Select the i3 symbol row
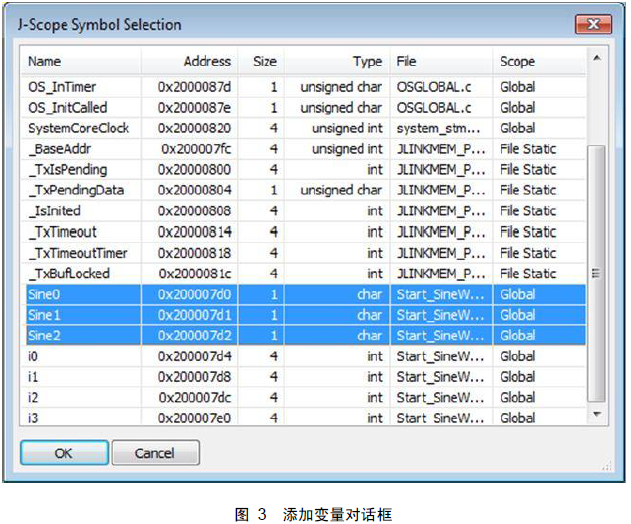The image size is (631, 524). pyautogui.click(x=303, y=417)
